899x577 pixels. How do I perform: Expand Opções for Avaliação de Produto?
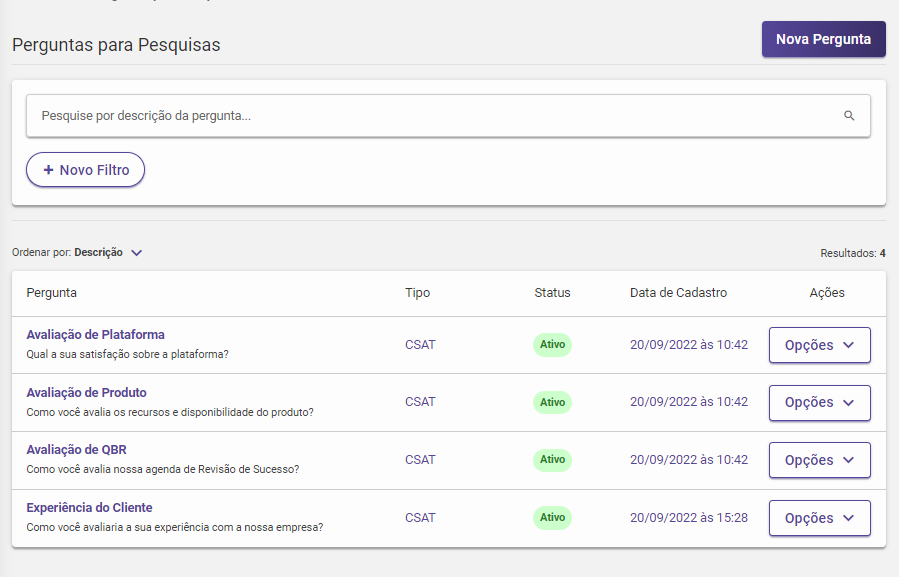click(x=819, y=403)
